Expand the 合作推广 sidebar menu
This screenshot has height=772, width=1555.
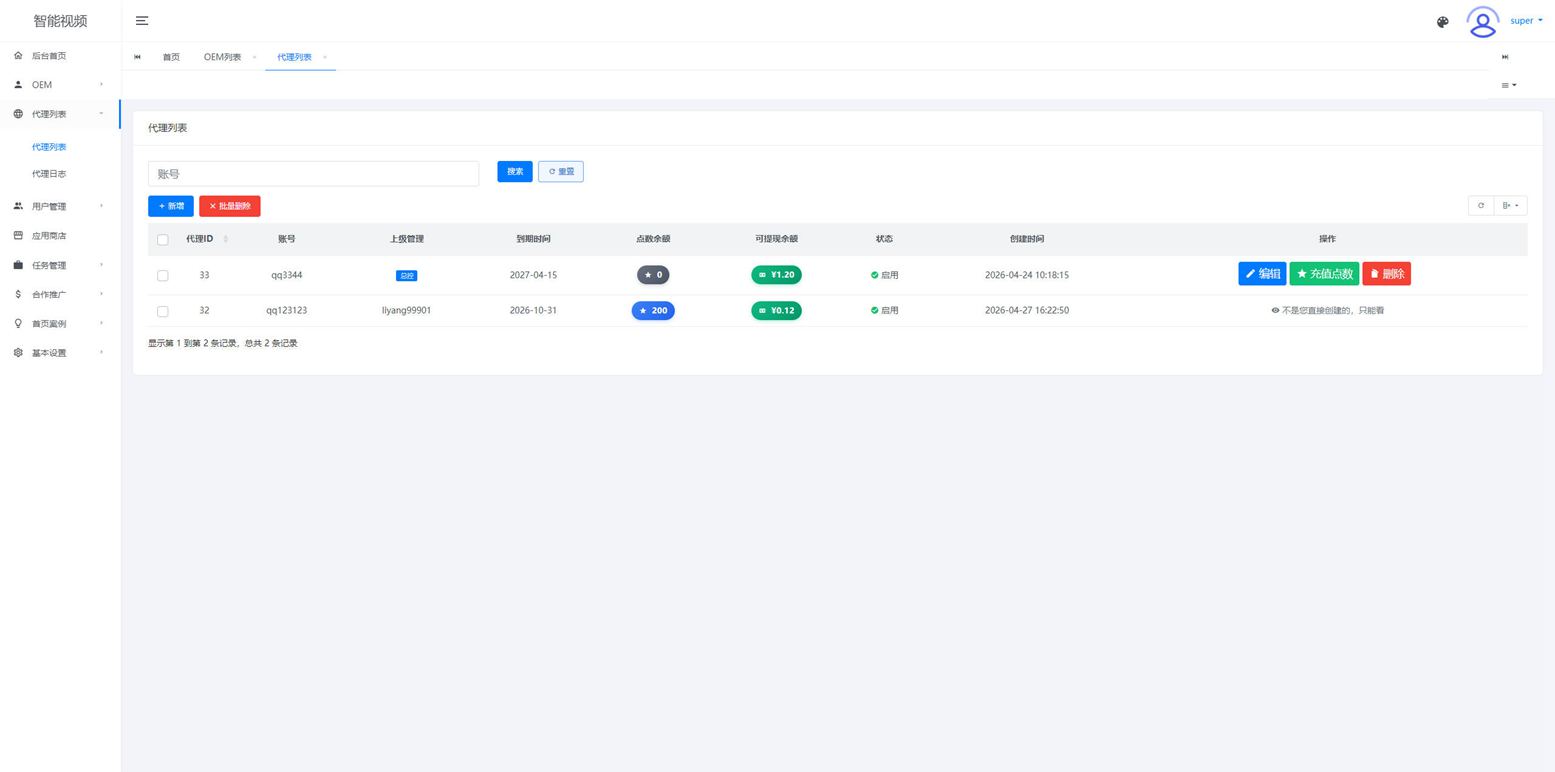click(x=60, y=294)
